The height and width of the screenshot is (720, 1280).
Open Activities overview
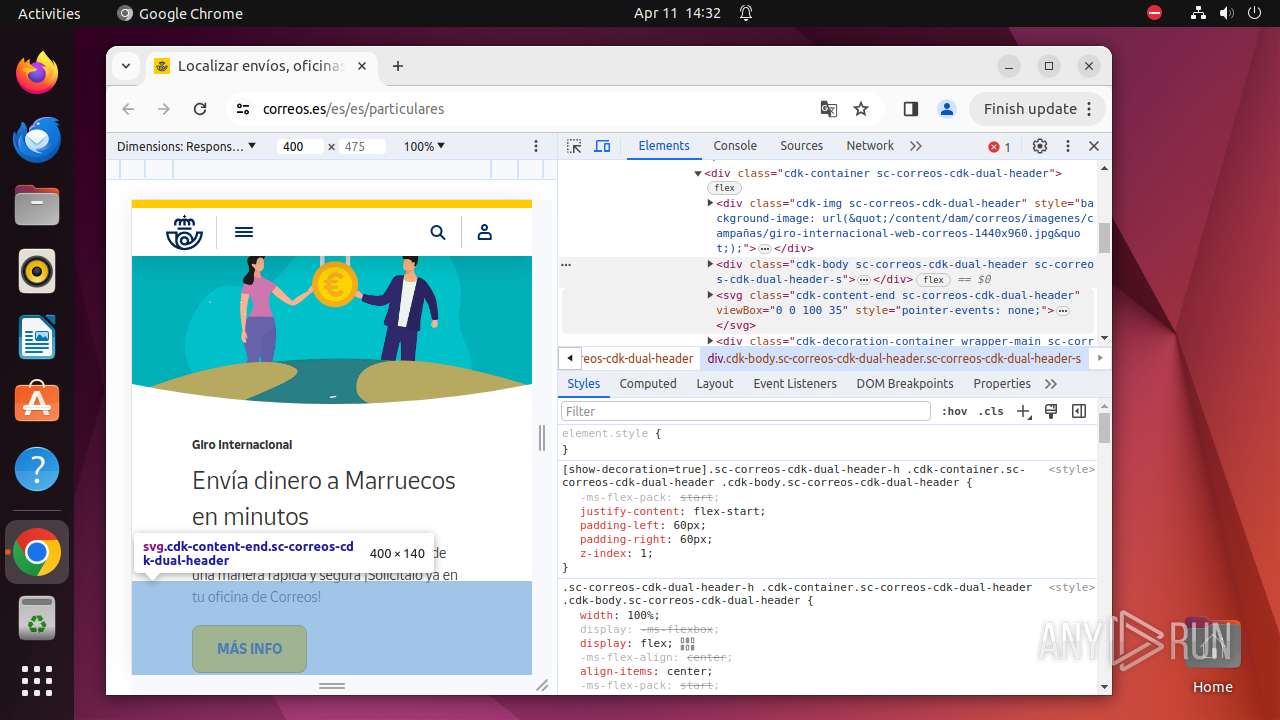click(x=49, y=13)
